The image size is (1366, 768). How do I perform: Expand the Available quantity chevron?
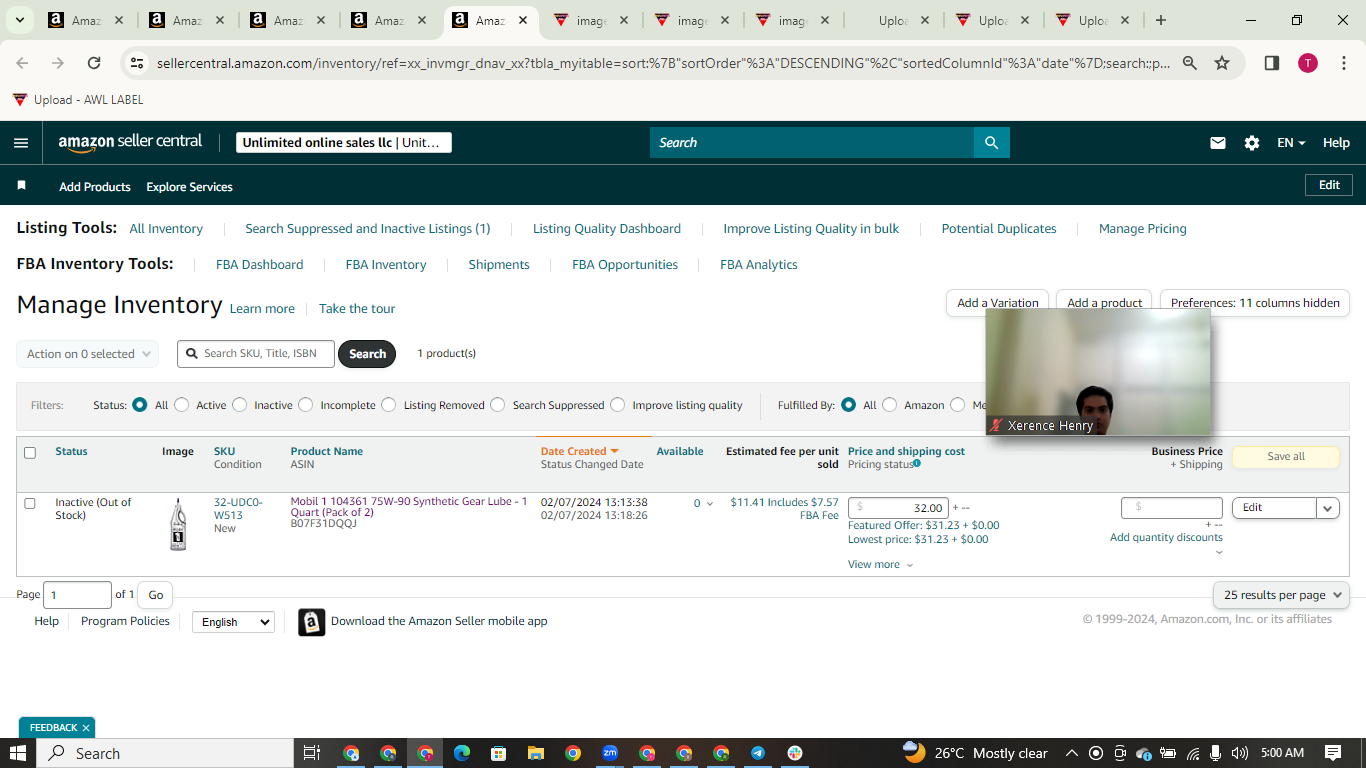pos(710,504)
